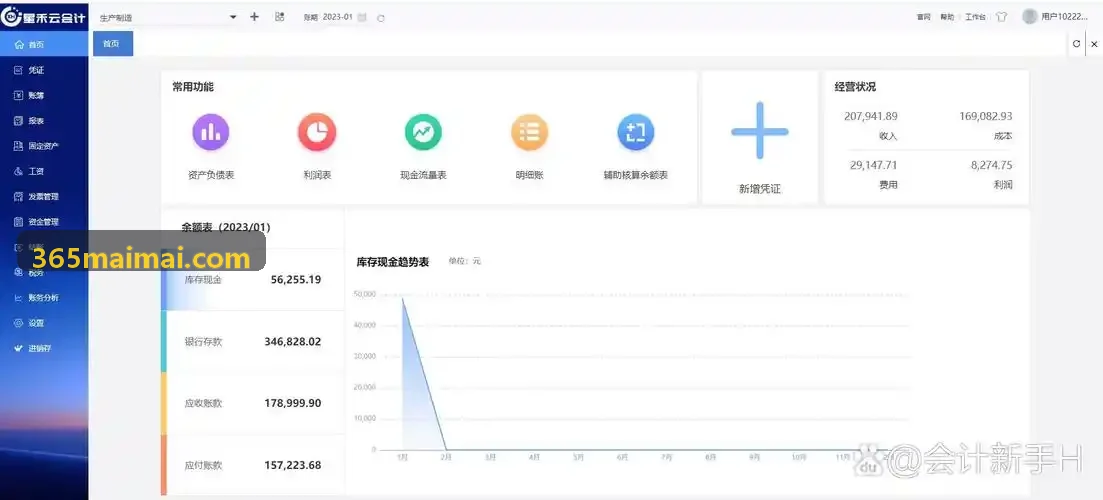
Task: Open 设置 in the left sidebar
Action: pyautogui.click(x=44, y=323)
